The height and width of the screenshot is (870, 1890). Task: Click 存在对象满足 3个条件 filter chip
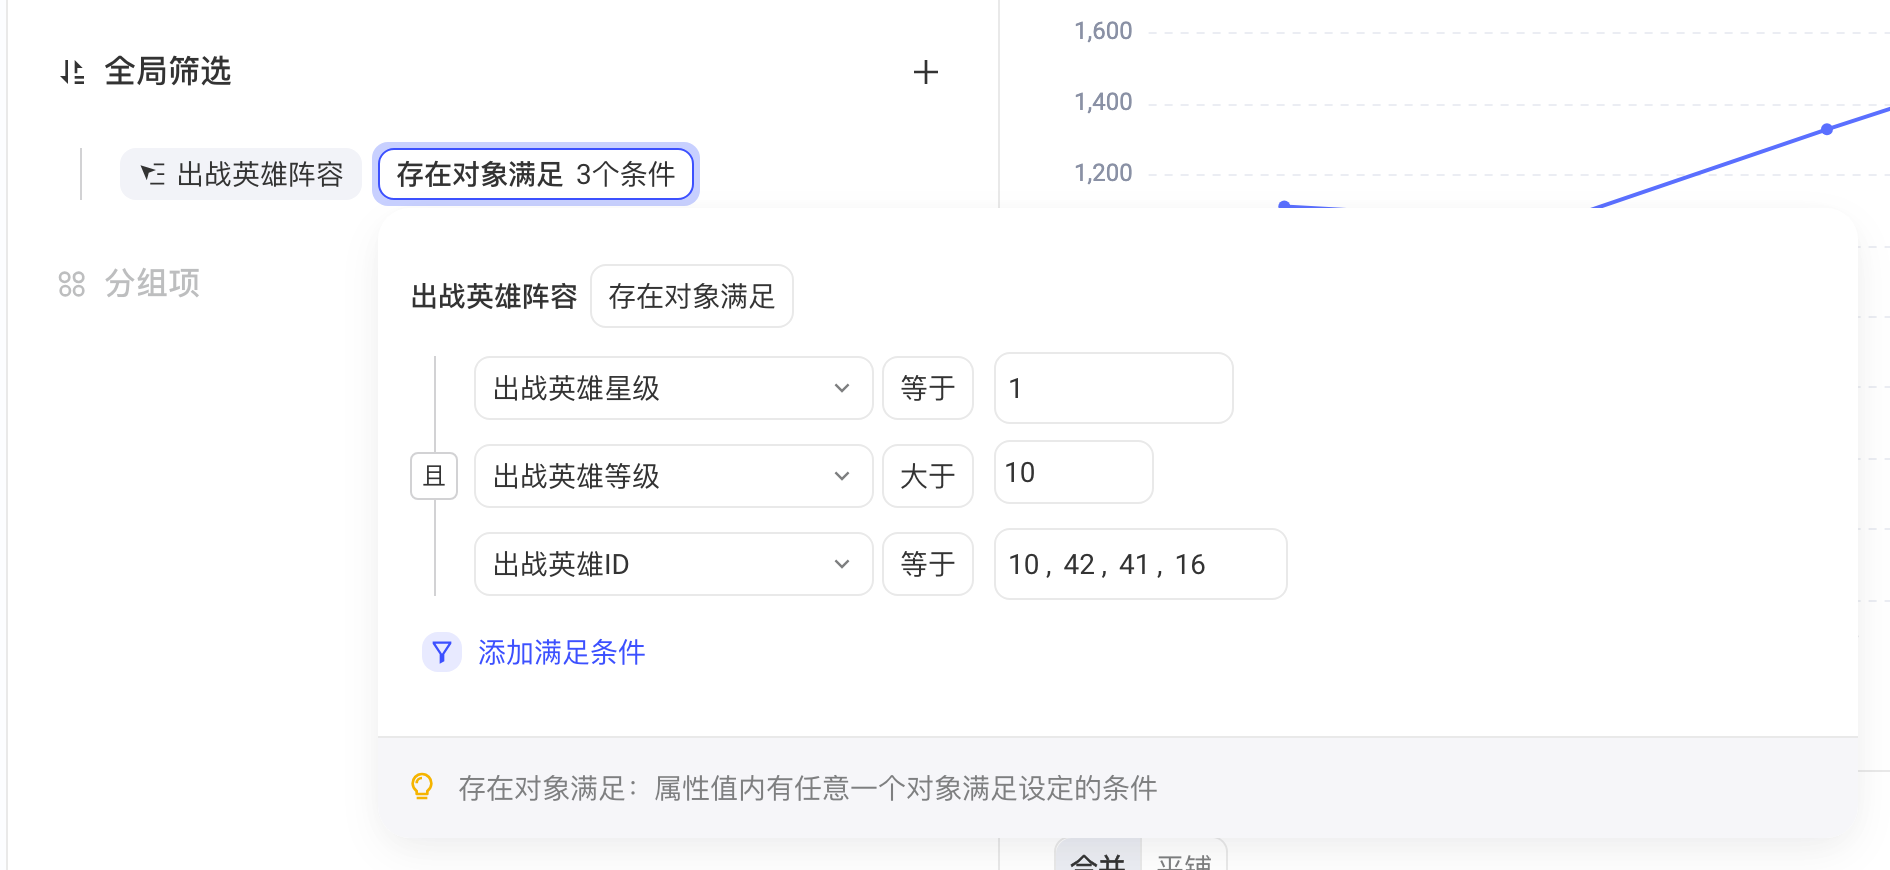pyautogui.click(x=536, y=174)
